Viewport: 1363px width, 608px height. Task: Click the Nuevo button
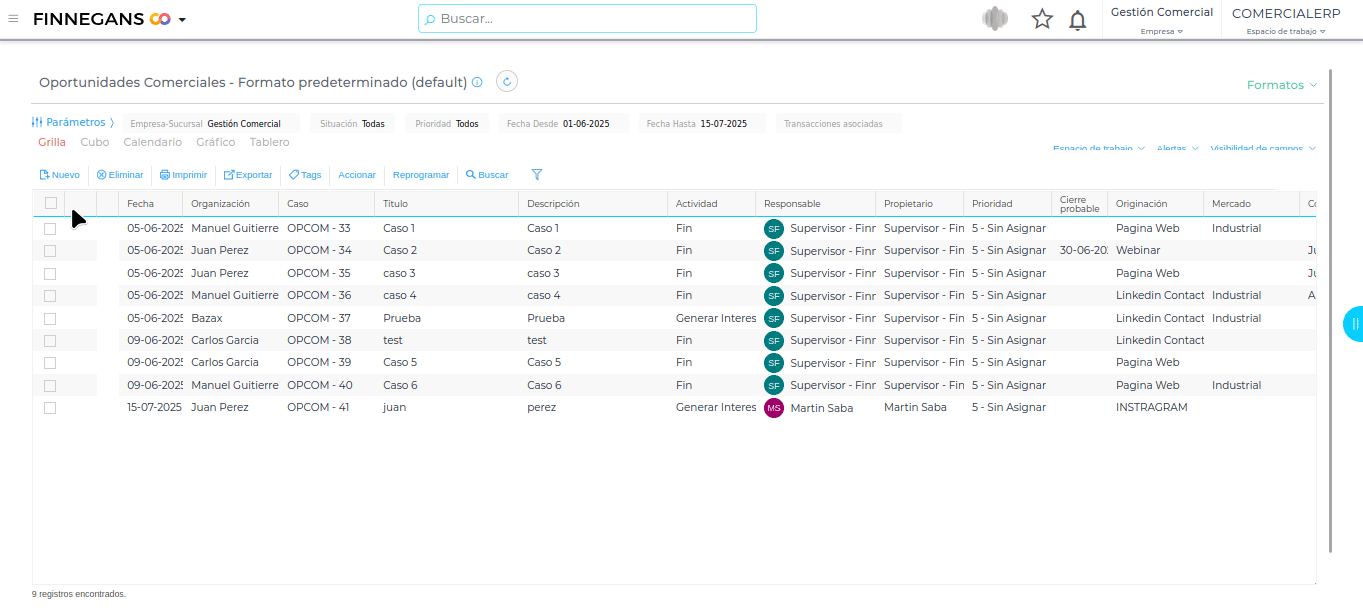tap(59, 175)
